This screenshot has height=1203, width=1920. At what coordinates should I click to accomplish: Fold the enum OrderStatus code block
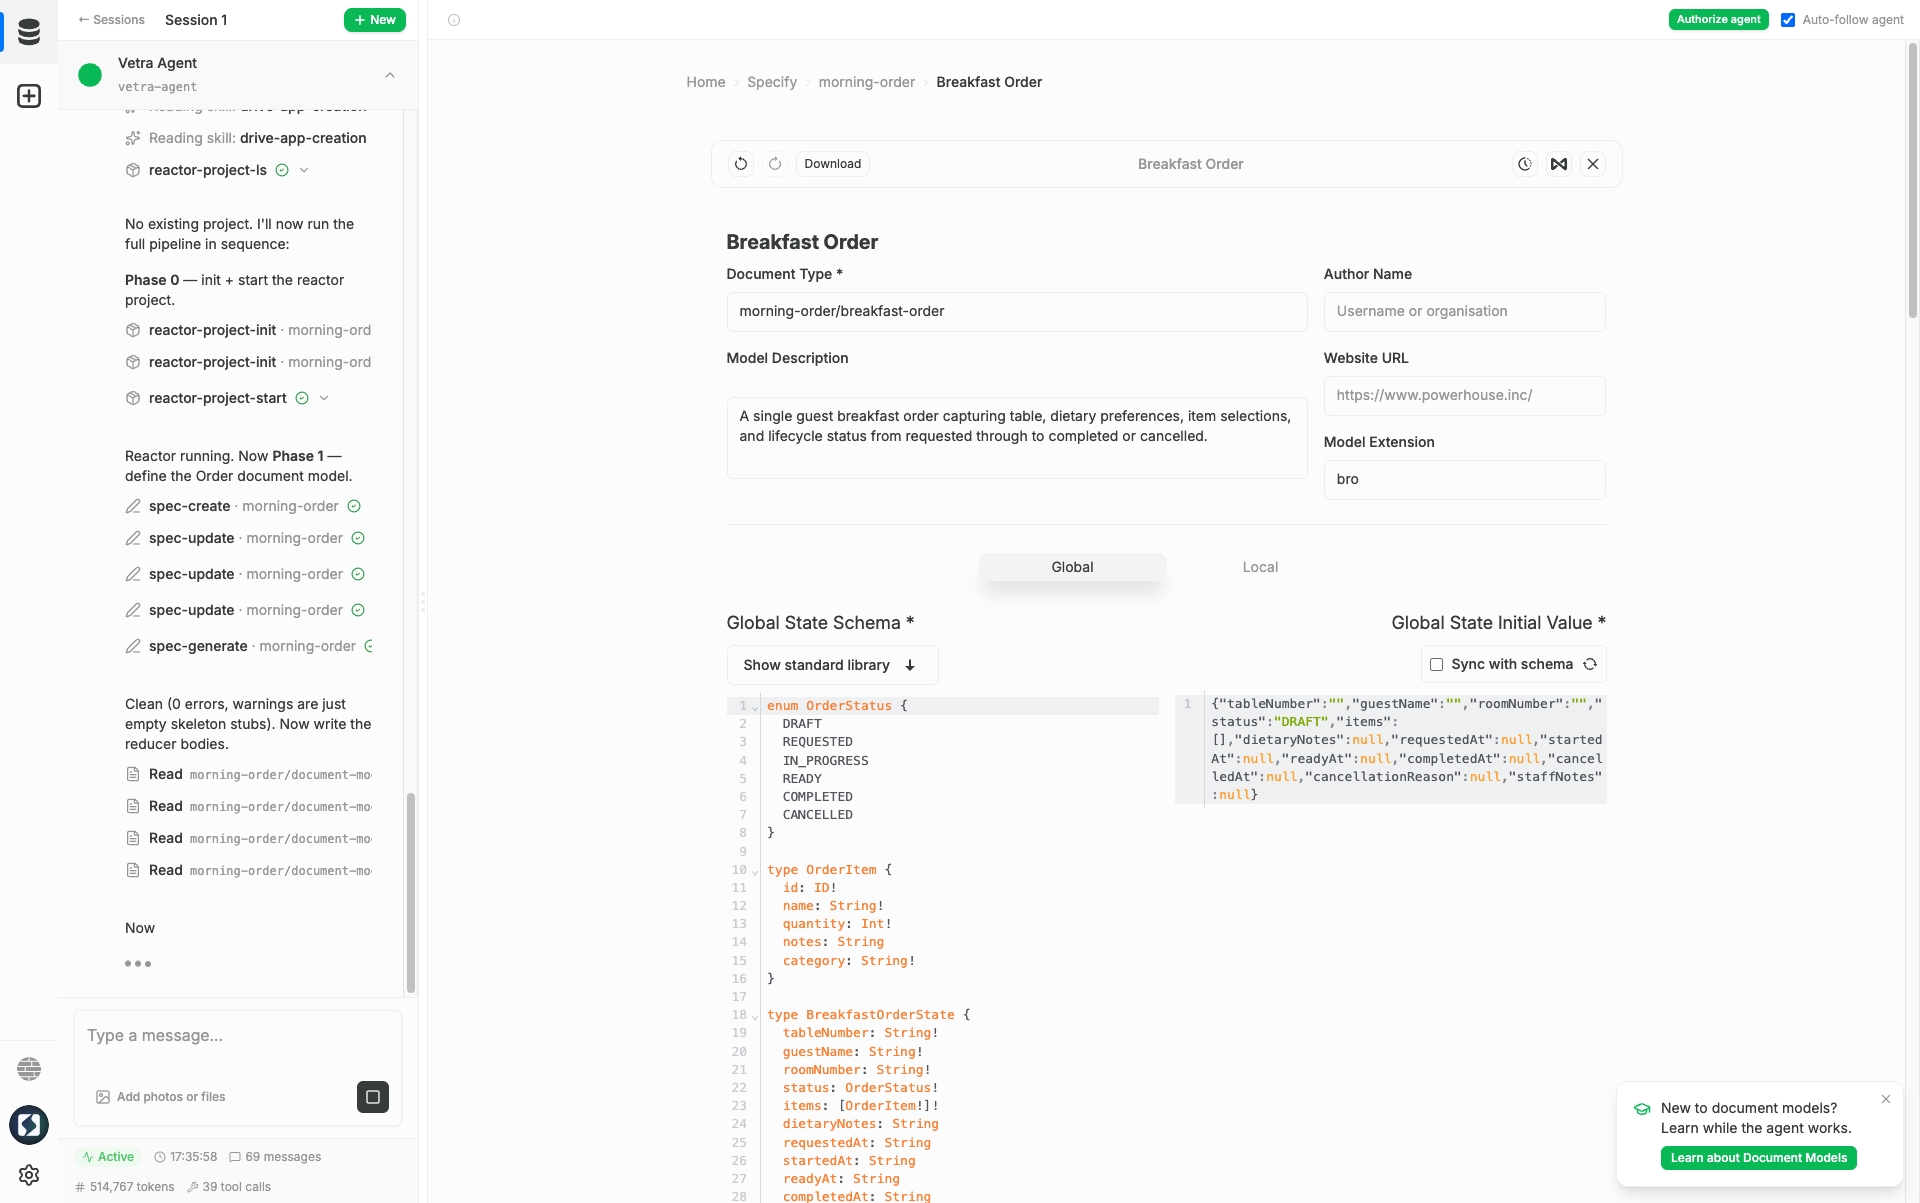[x=755, y=707]
